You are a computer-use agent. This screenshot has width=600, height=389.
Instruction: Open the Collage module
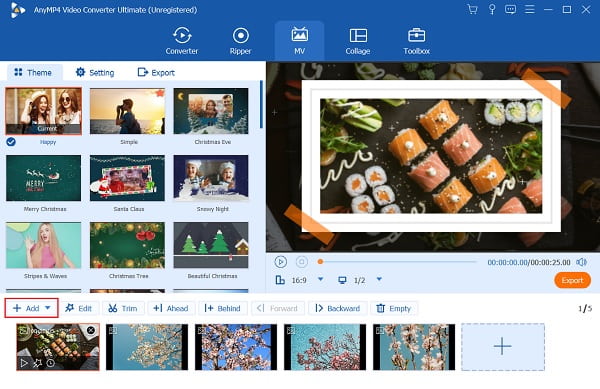point(358,41)
